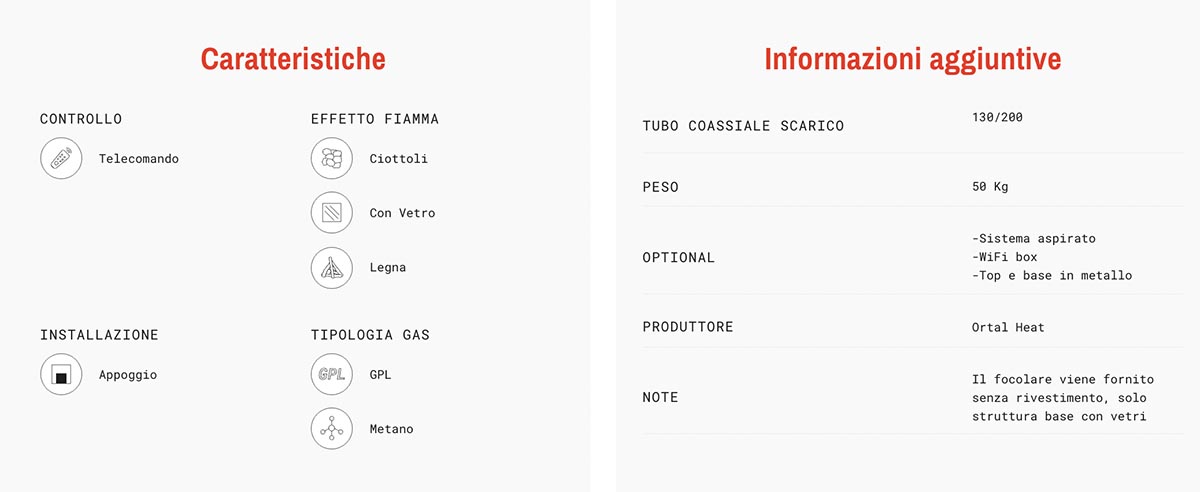Click the Optional row label
1200x492 pixels.
(x=678, y=257)
